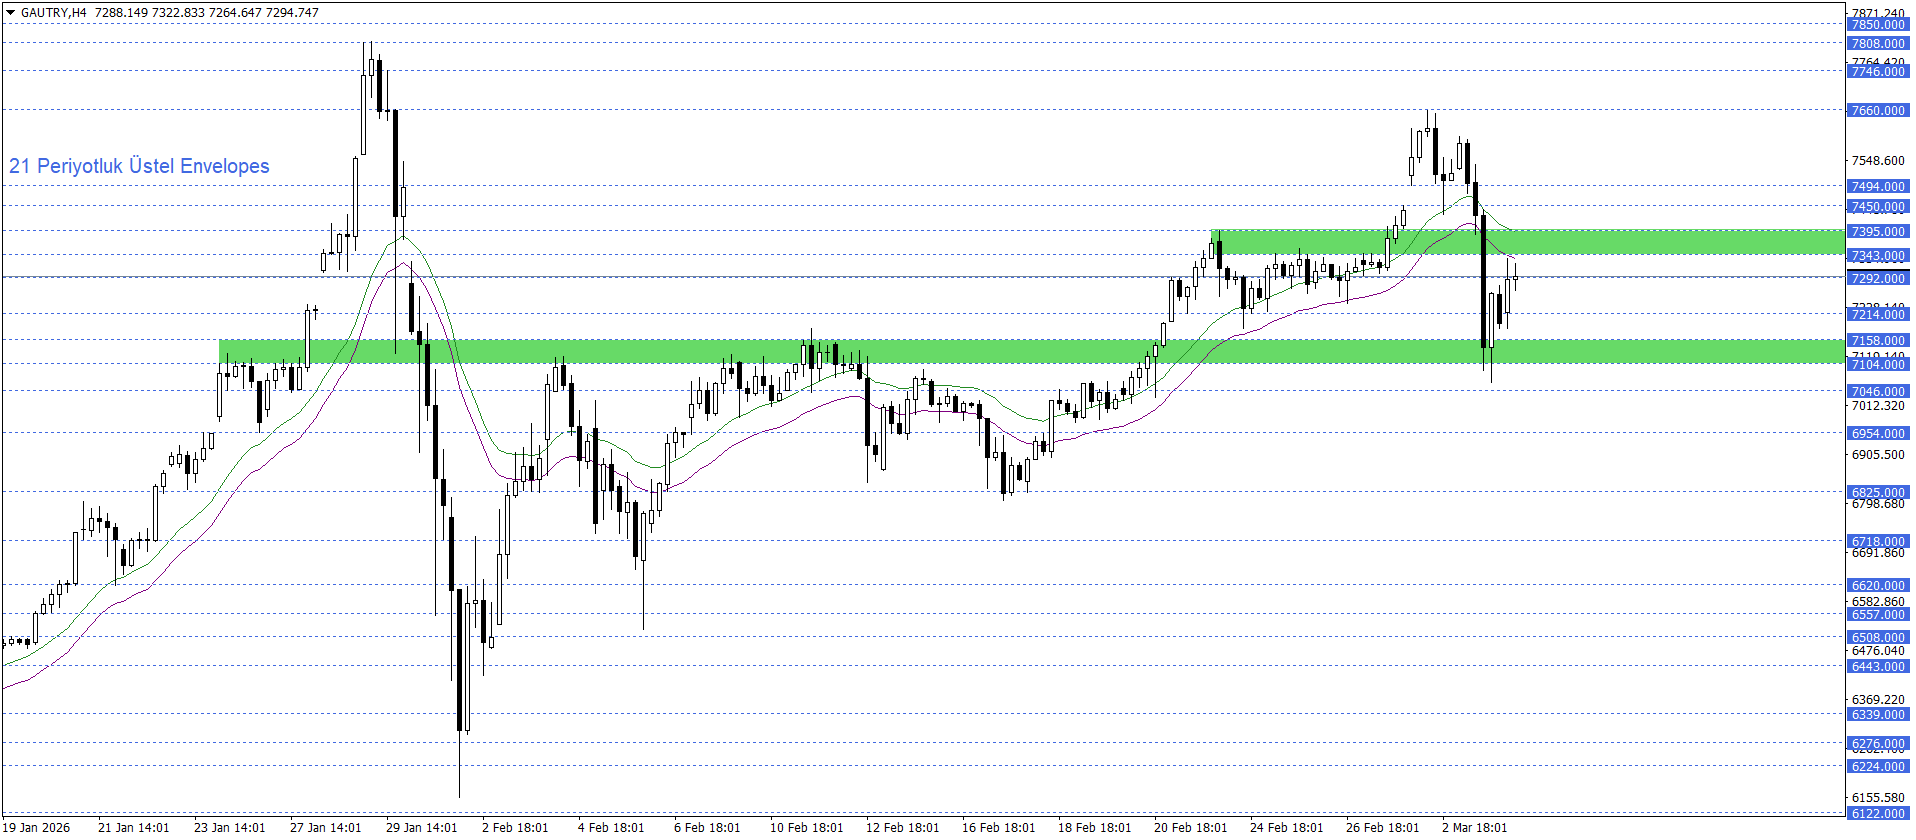Click the 6825.000 price level label

(x=1877, y=493)
